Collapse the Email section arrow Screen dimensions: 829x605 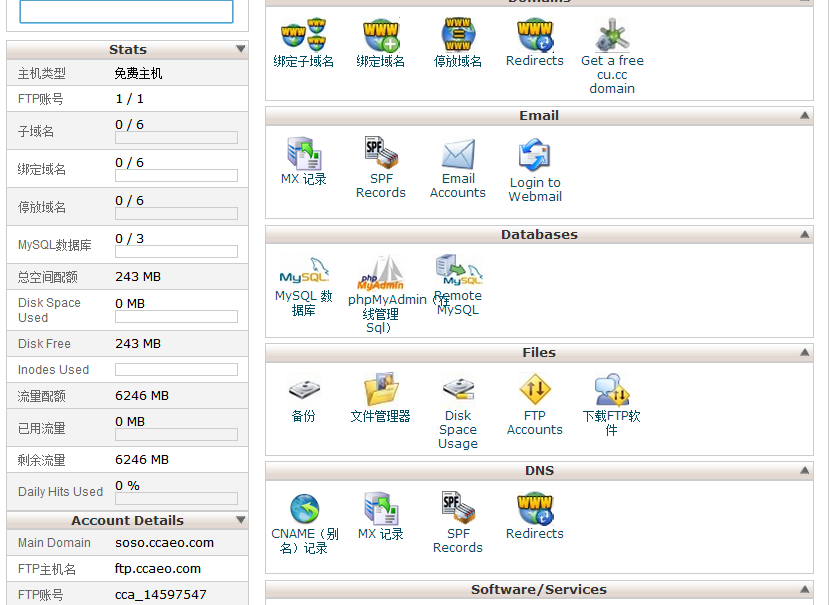[805, 115]
